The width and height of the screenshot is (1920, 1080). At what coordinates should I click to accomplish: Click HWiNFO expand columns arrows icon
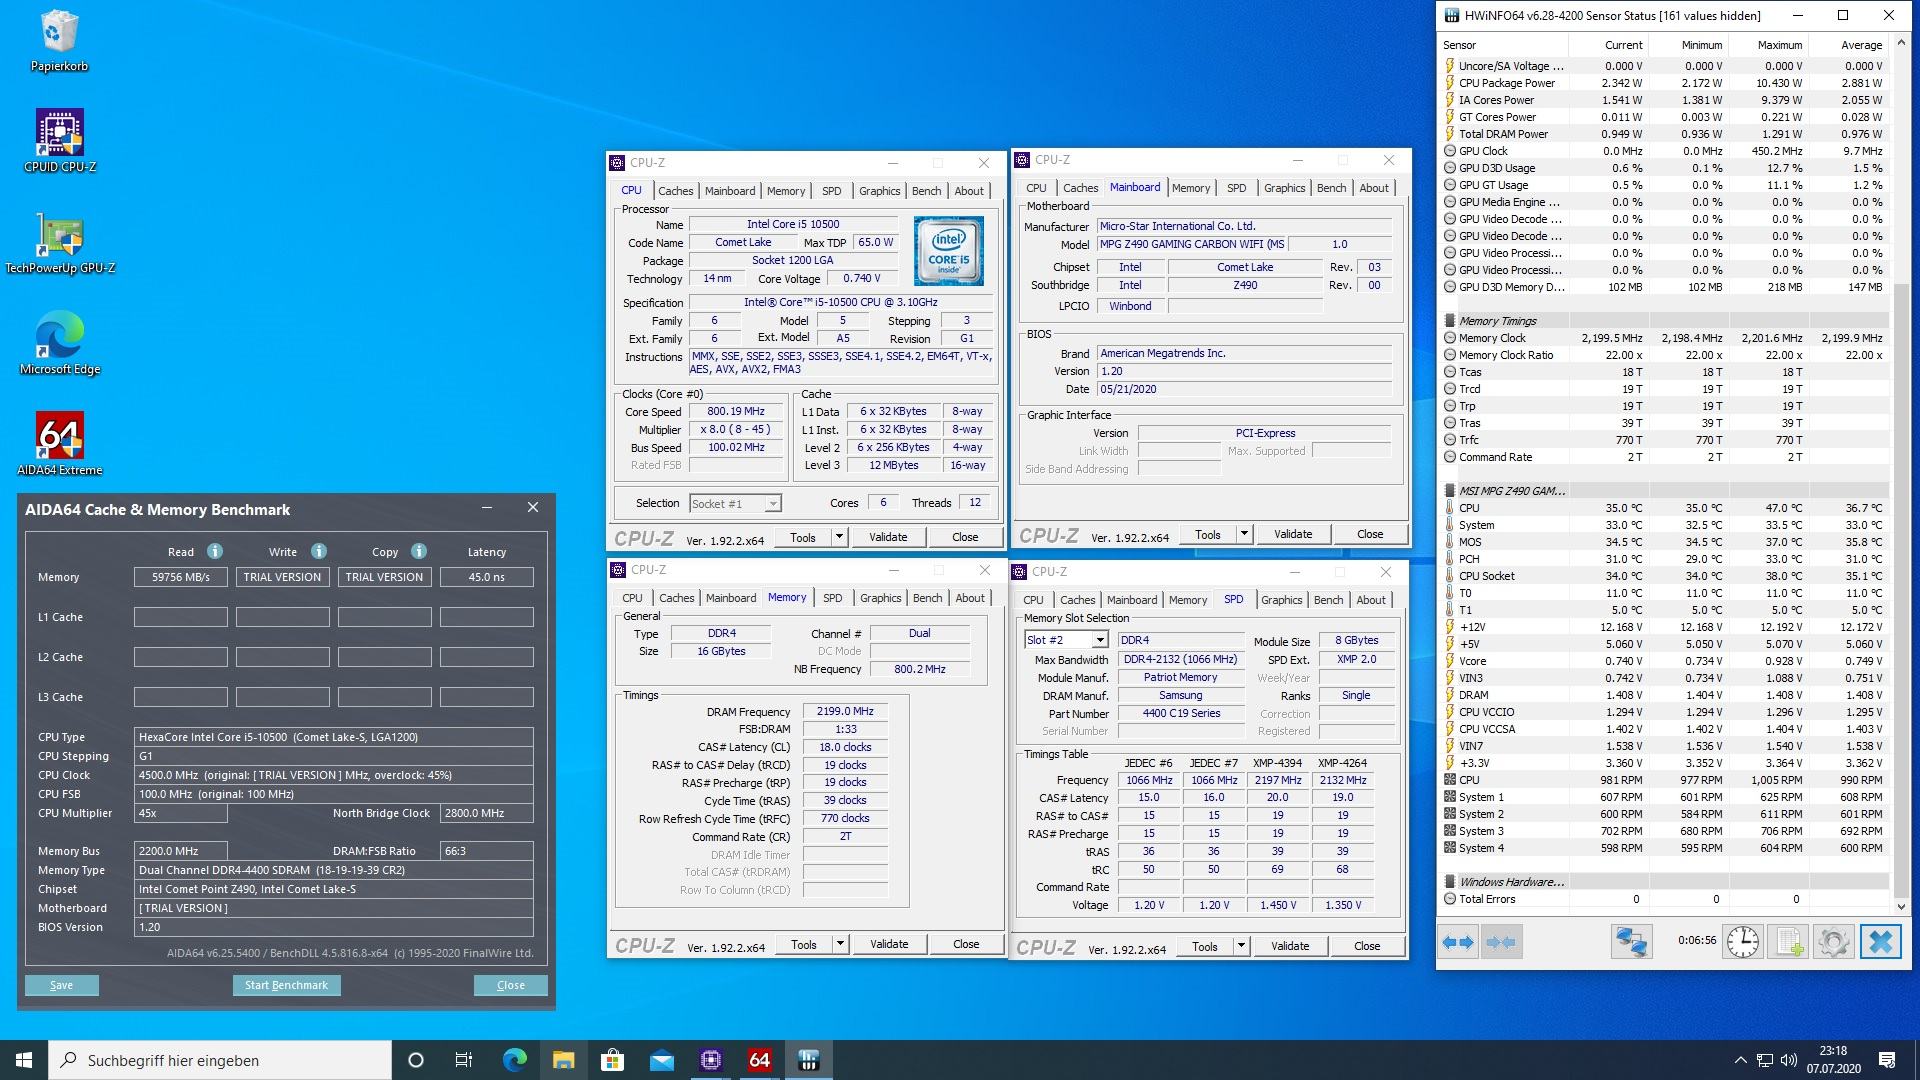click(x=1459, y=942)
